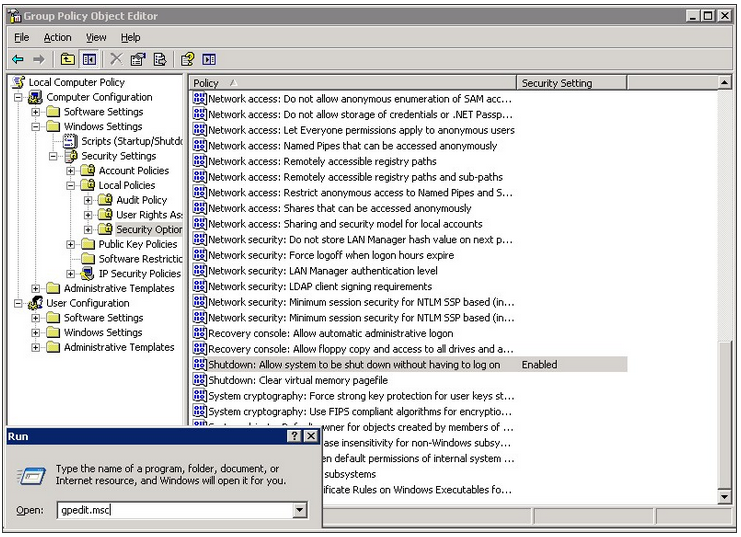Screen dimensions: 741x537
Task: Select Software Settings under User Configuration
Action: [103, 318]
